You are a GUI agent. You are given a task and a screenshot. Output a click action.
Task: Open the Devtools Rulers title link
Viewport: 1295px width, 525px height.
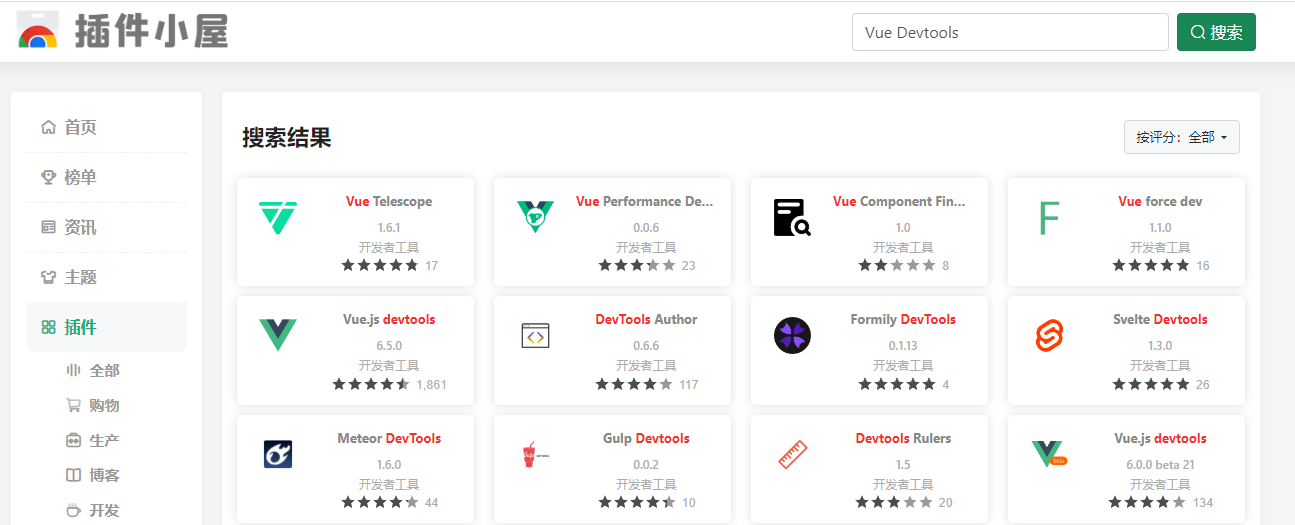point(903,438)
